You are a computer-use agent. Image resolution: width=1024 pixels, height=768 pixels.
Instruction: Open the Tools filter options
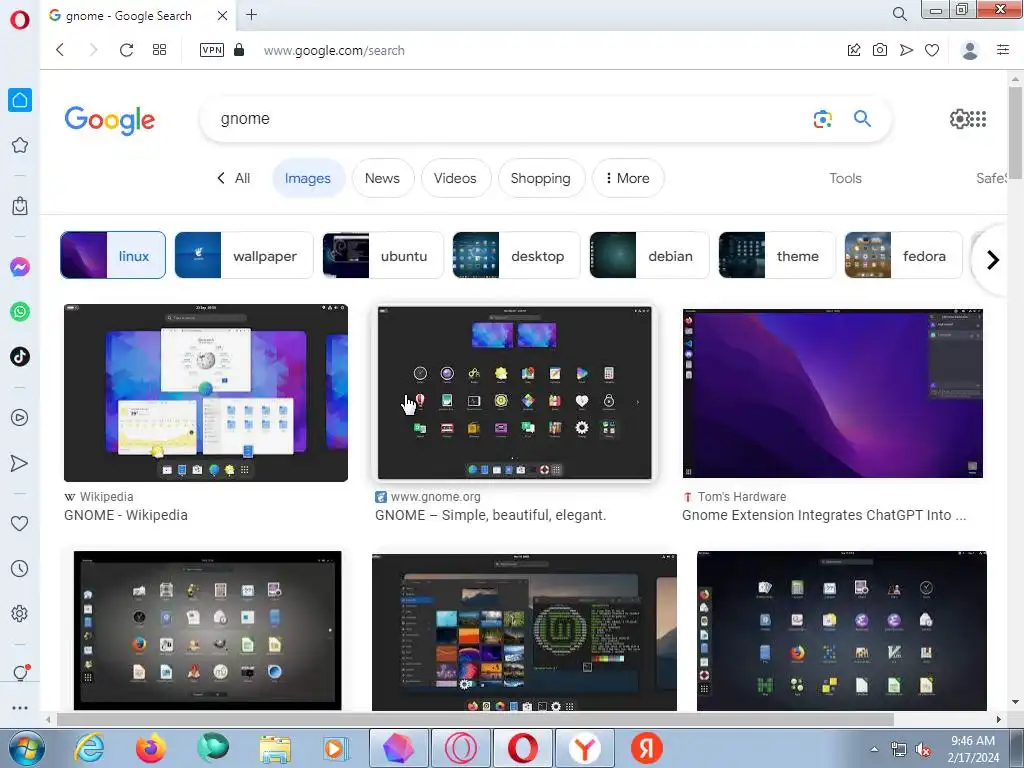845,178
